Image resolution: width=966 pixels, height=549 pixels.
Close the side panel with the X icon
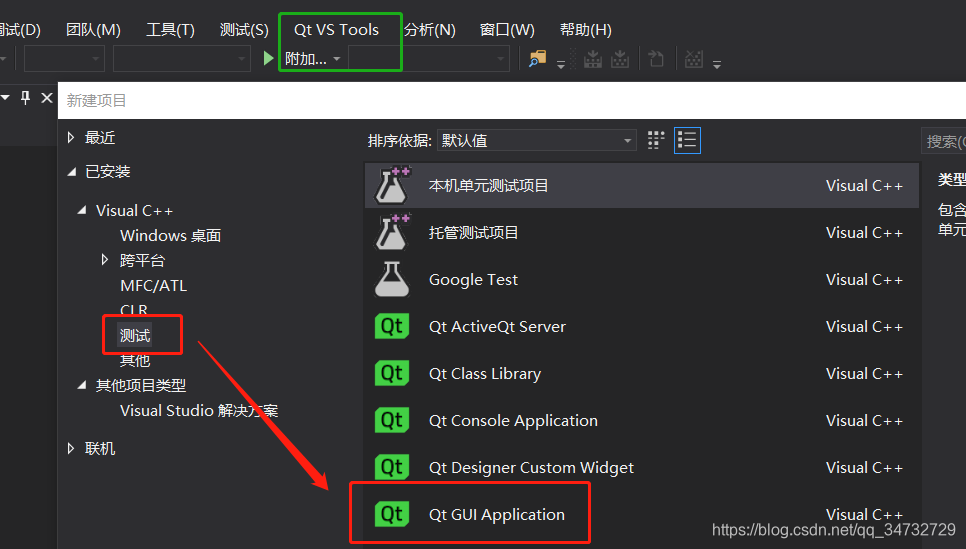coord(47,97)
